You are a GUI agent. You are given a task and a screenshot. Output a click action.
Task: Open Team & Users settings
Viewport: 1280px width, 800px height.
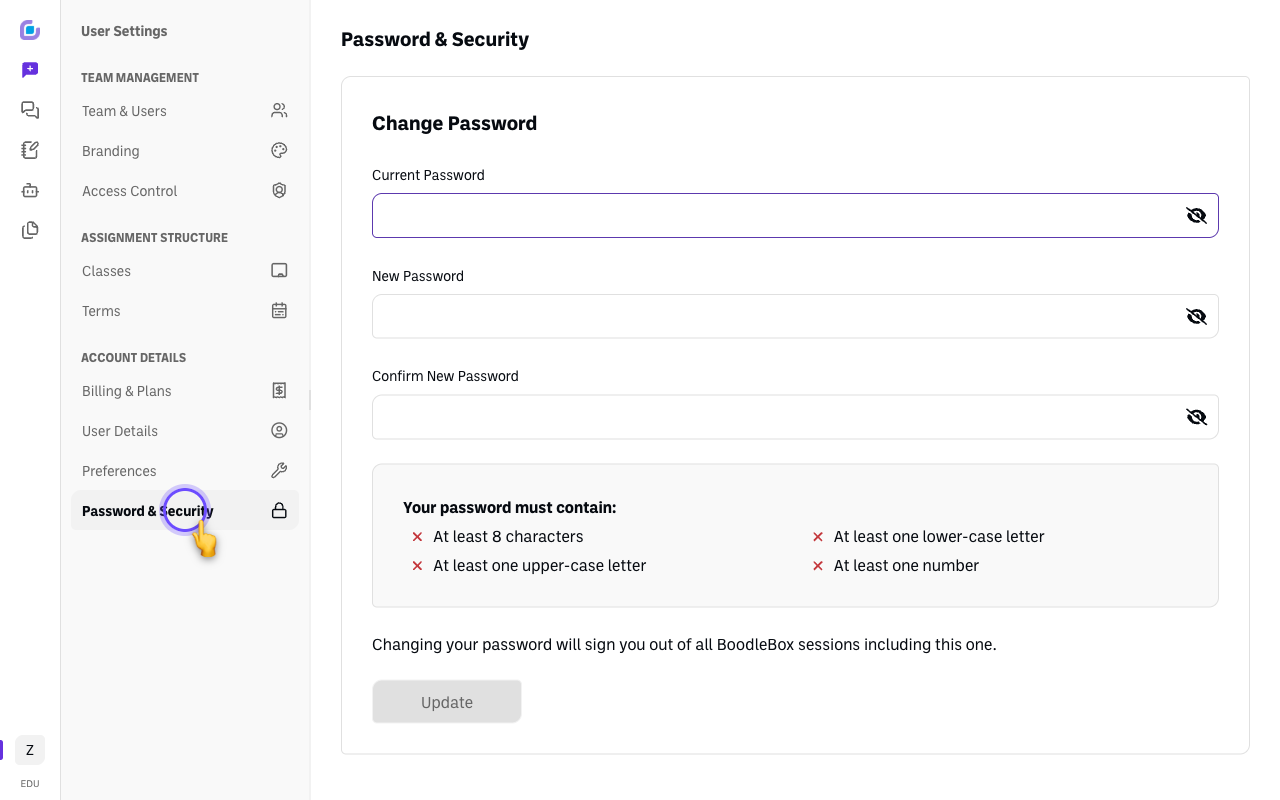click(185, 111)
